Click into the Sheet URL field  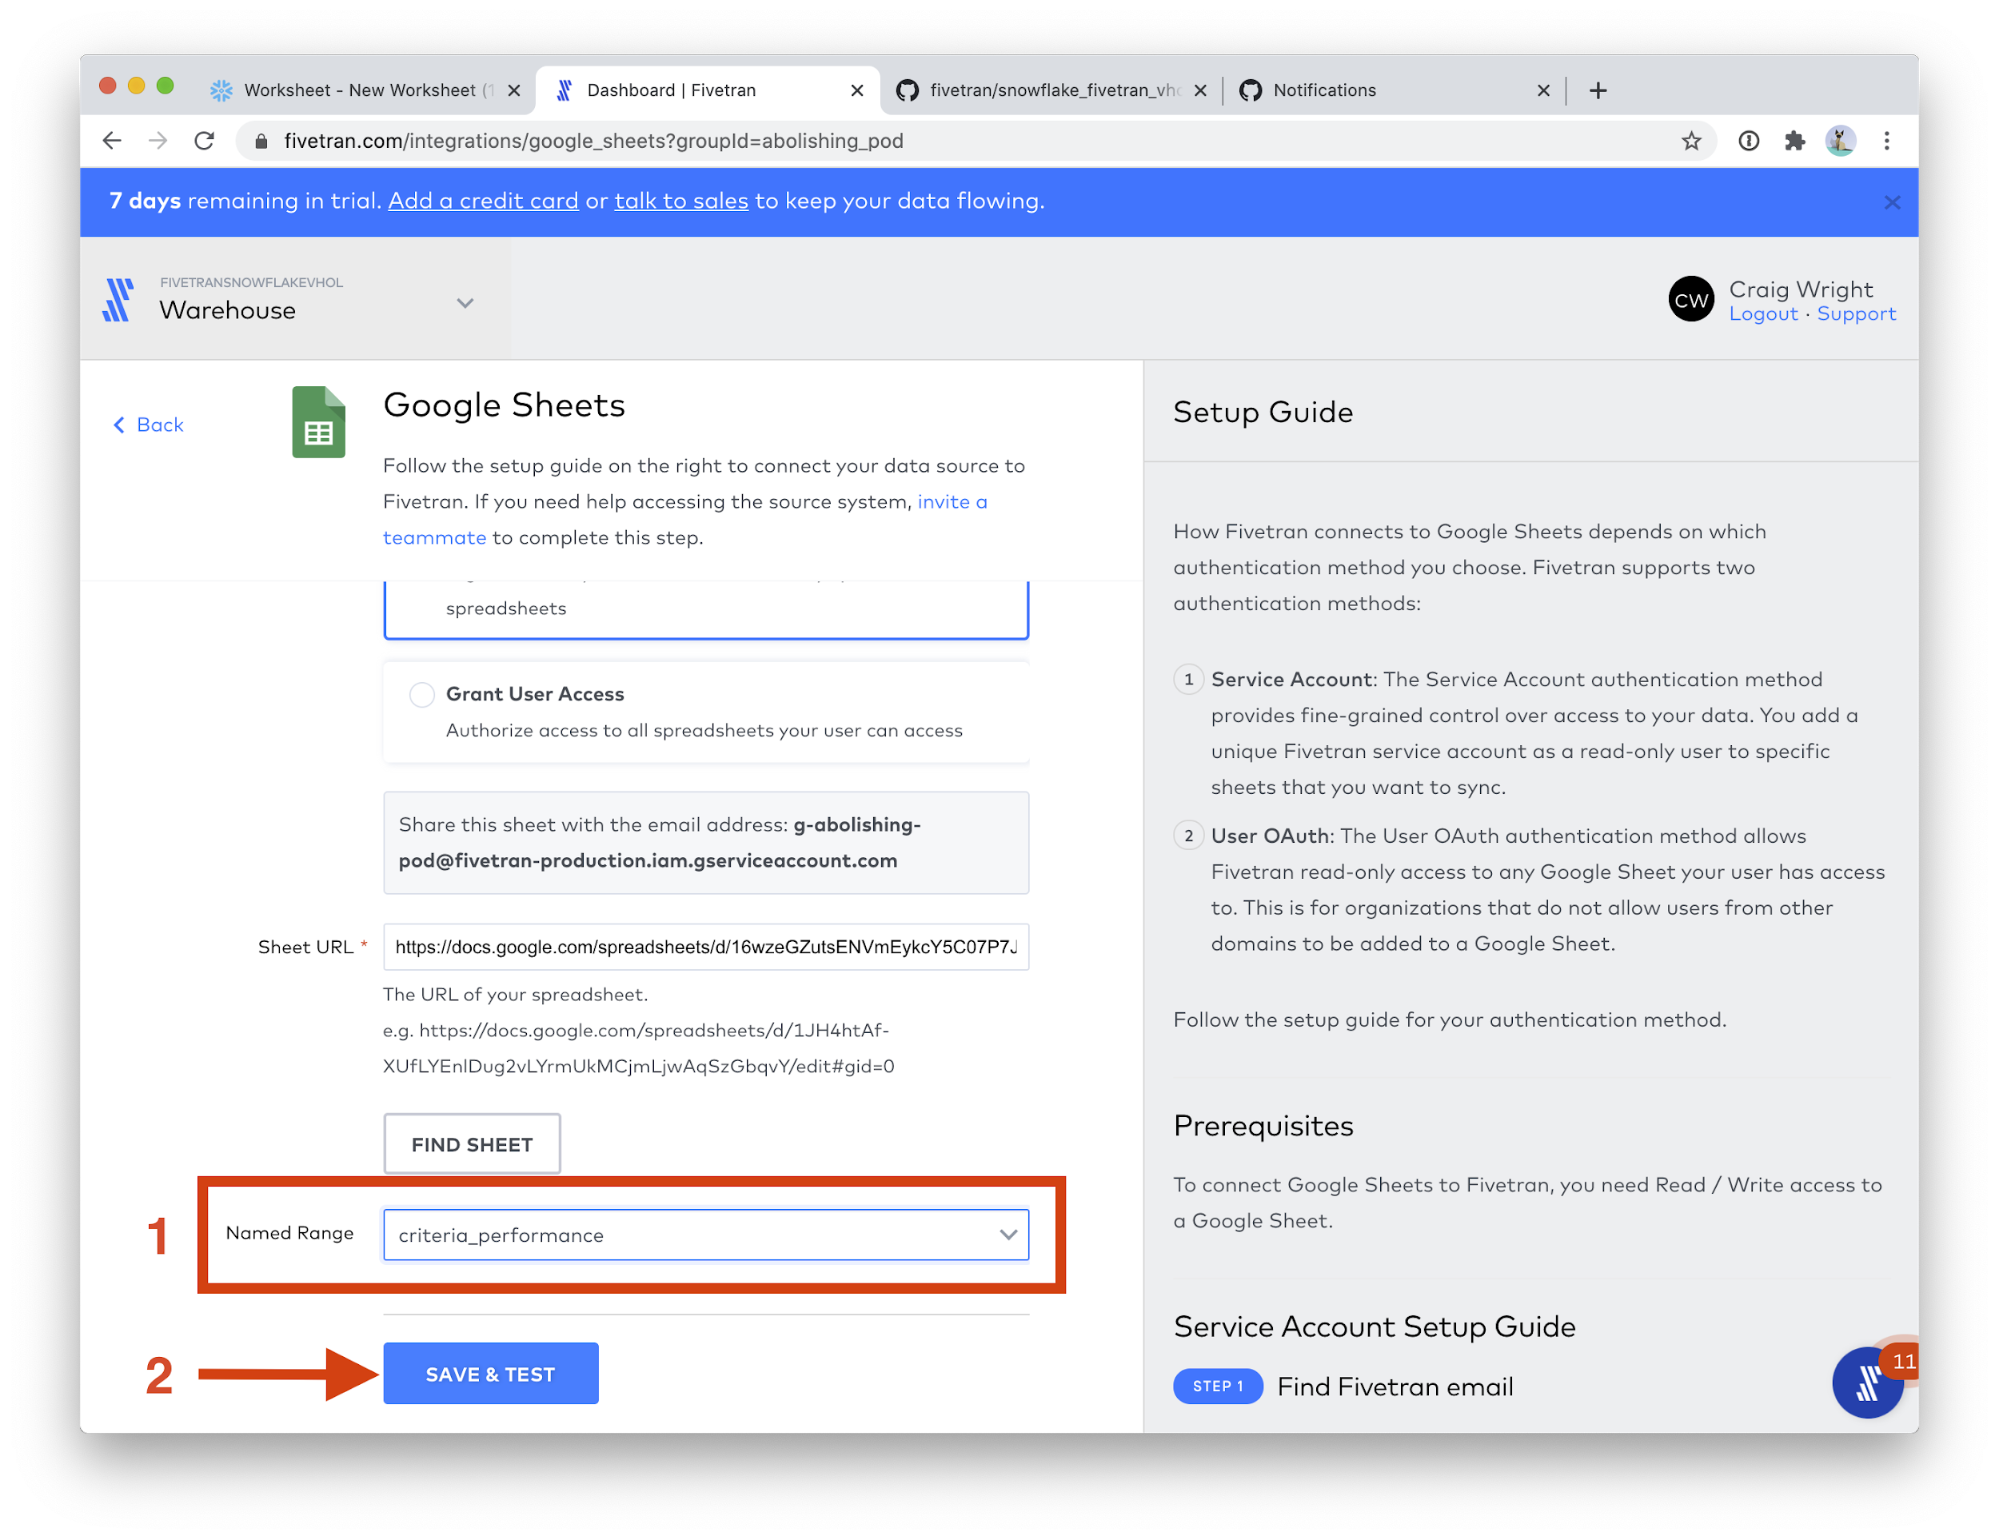pos(706,947)
